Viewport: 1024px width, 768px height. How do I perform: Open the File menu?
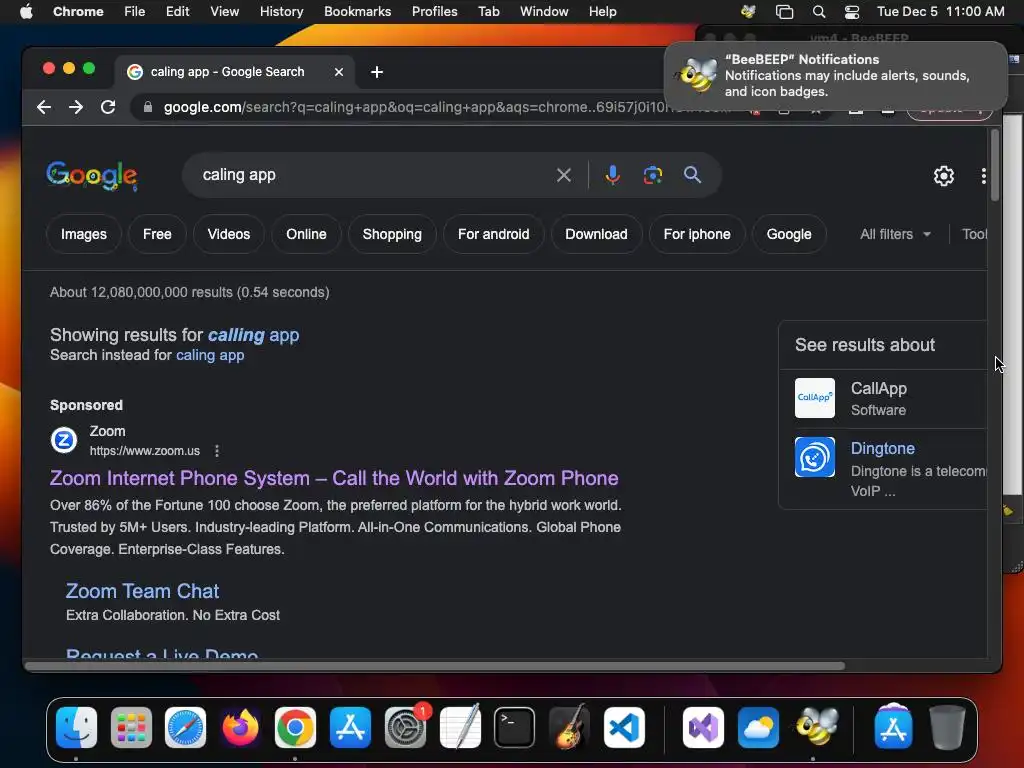click(x=135, y=12)
